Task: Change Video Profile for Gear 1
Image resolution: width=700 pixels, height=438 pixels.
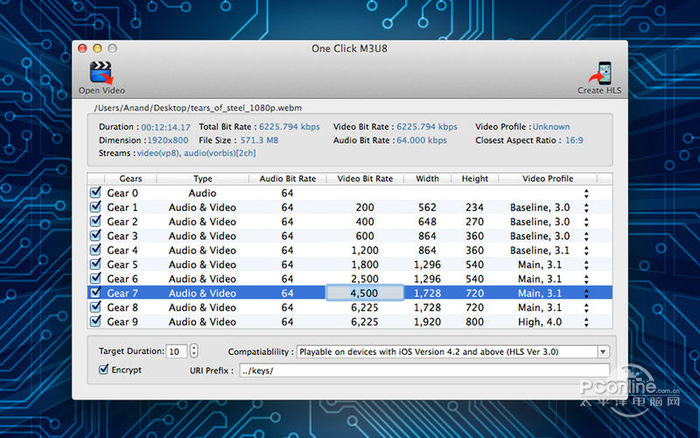Action: coord(586,207)
